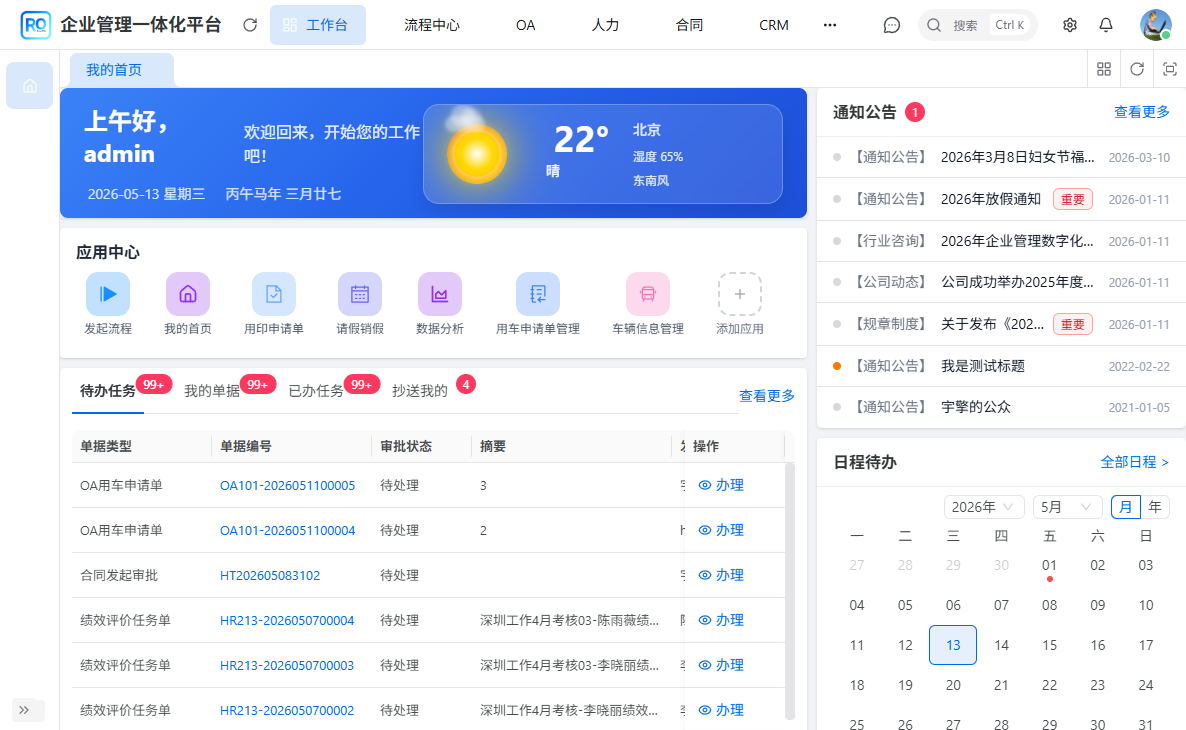Refresh the platform via header reload icon
The height and width of the screenshot is (730, 1186).
(x=250, y=25)
